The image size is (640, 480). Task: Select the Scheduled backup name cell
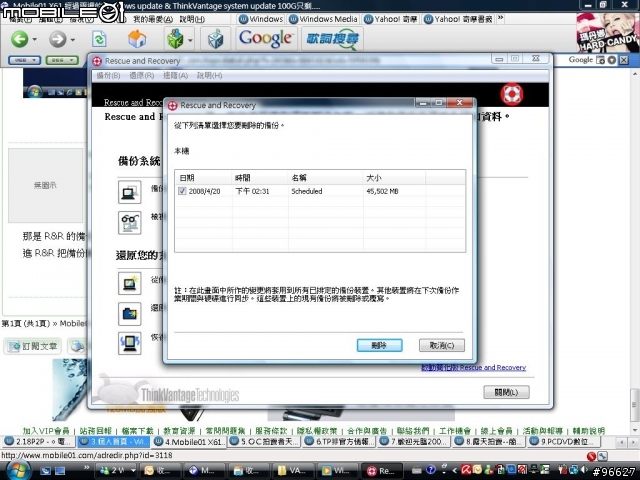point(307,191)
